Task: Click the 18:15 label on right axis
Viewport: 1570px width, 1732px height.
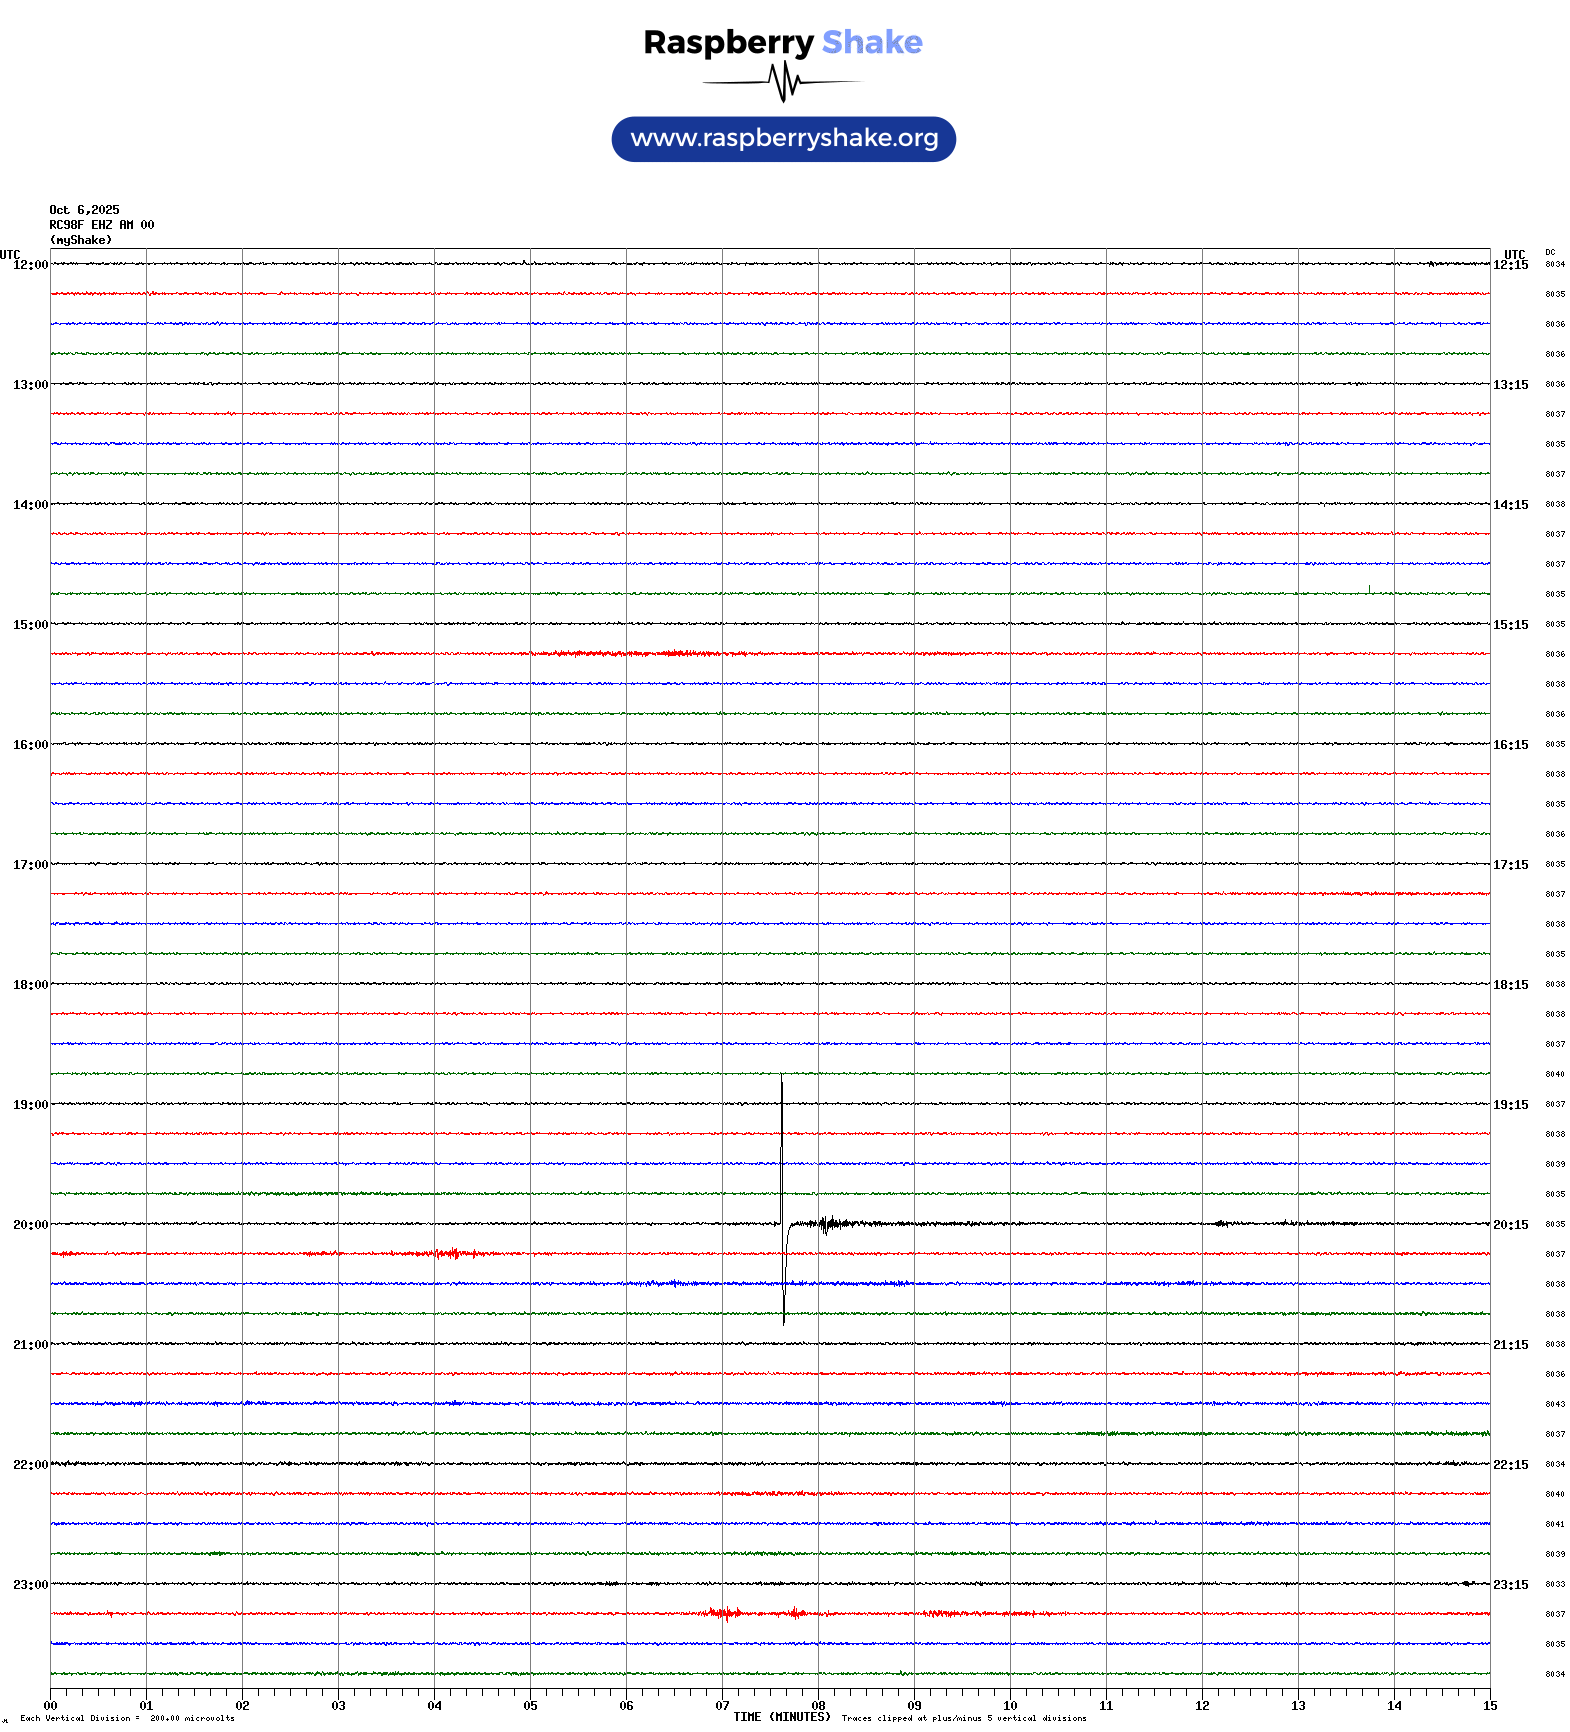Action: tap(1510, 985)
